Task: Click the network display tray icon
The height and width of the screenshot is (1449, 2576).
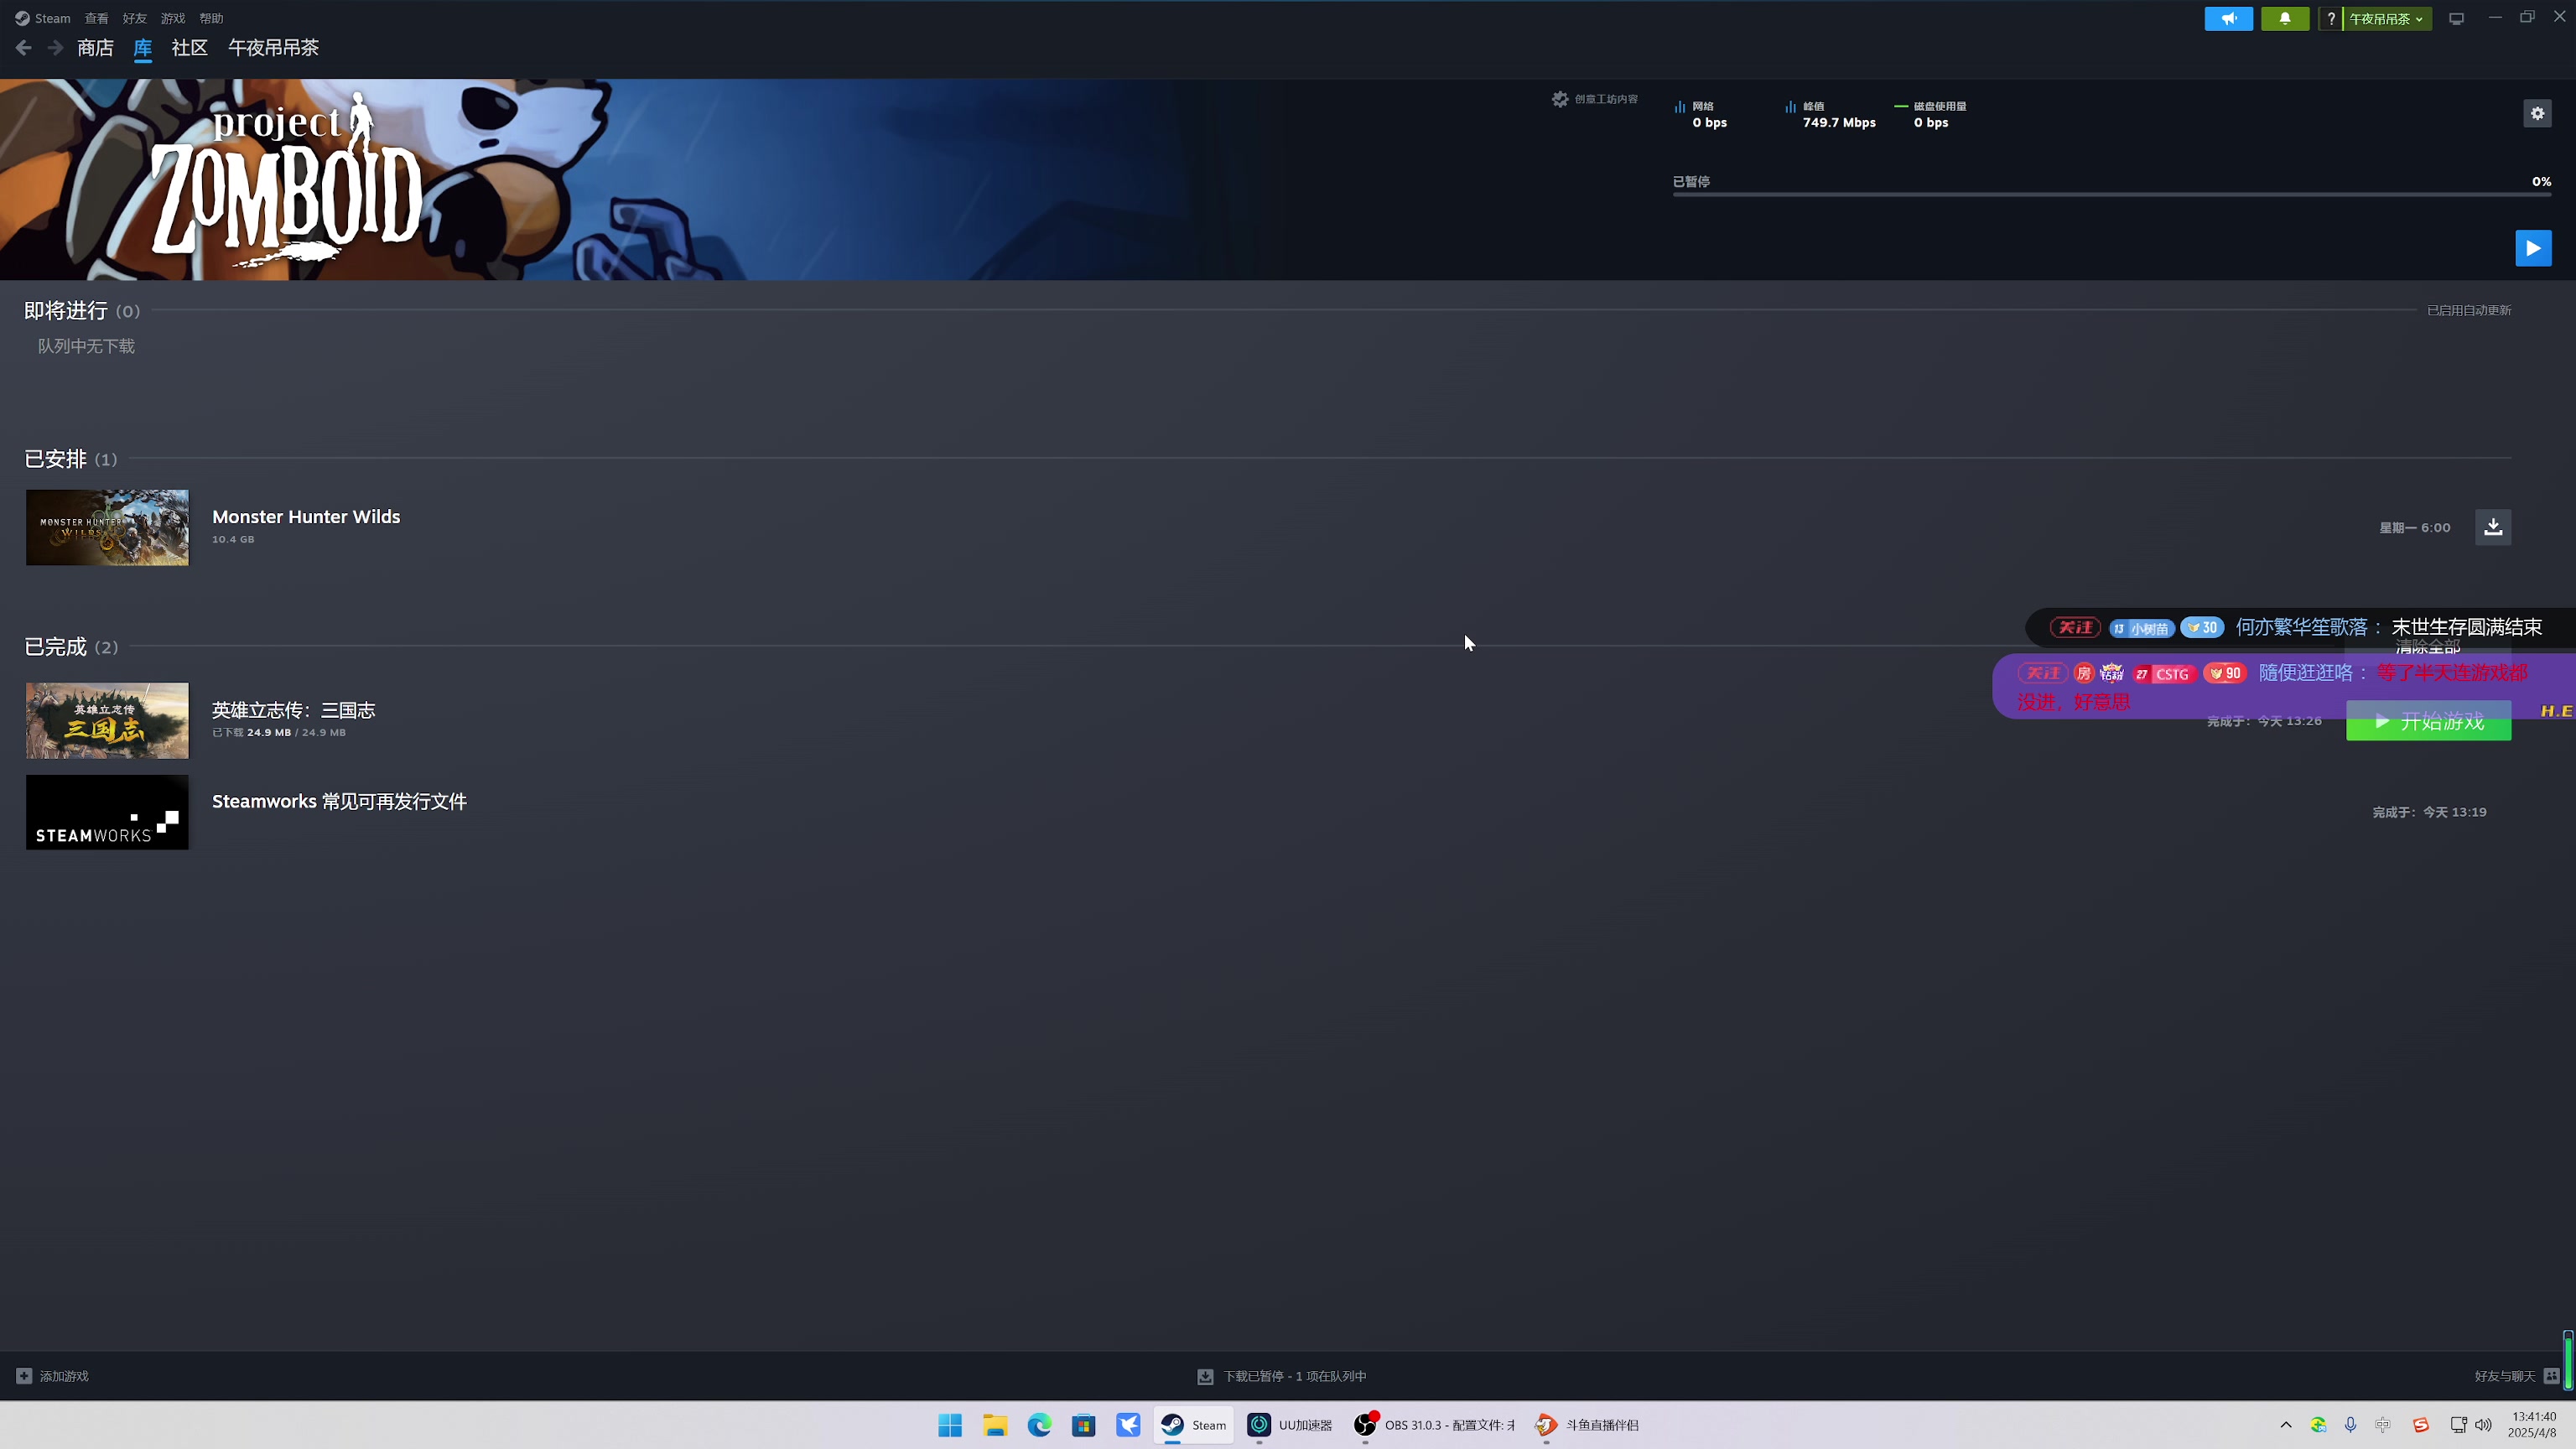Action: (2458, 1425)
